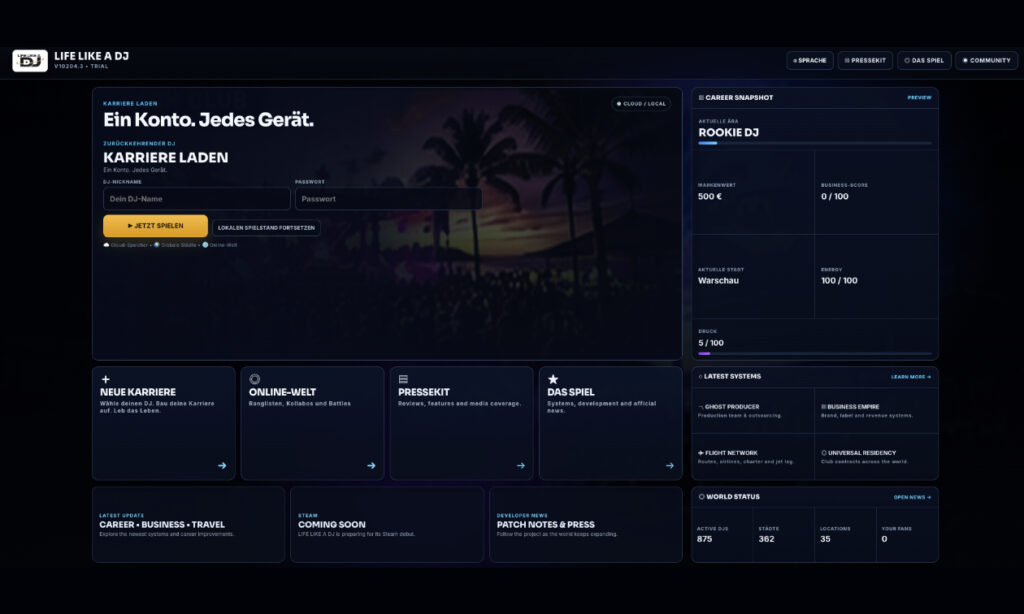Viewport: 1024px width, 614px height.
Task: Open the Sprache language menu
Action: point(810,60)
